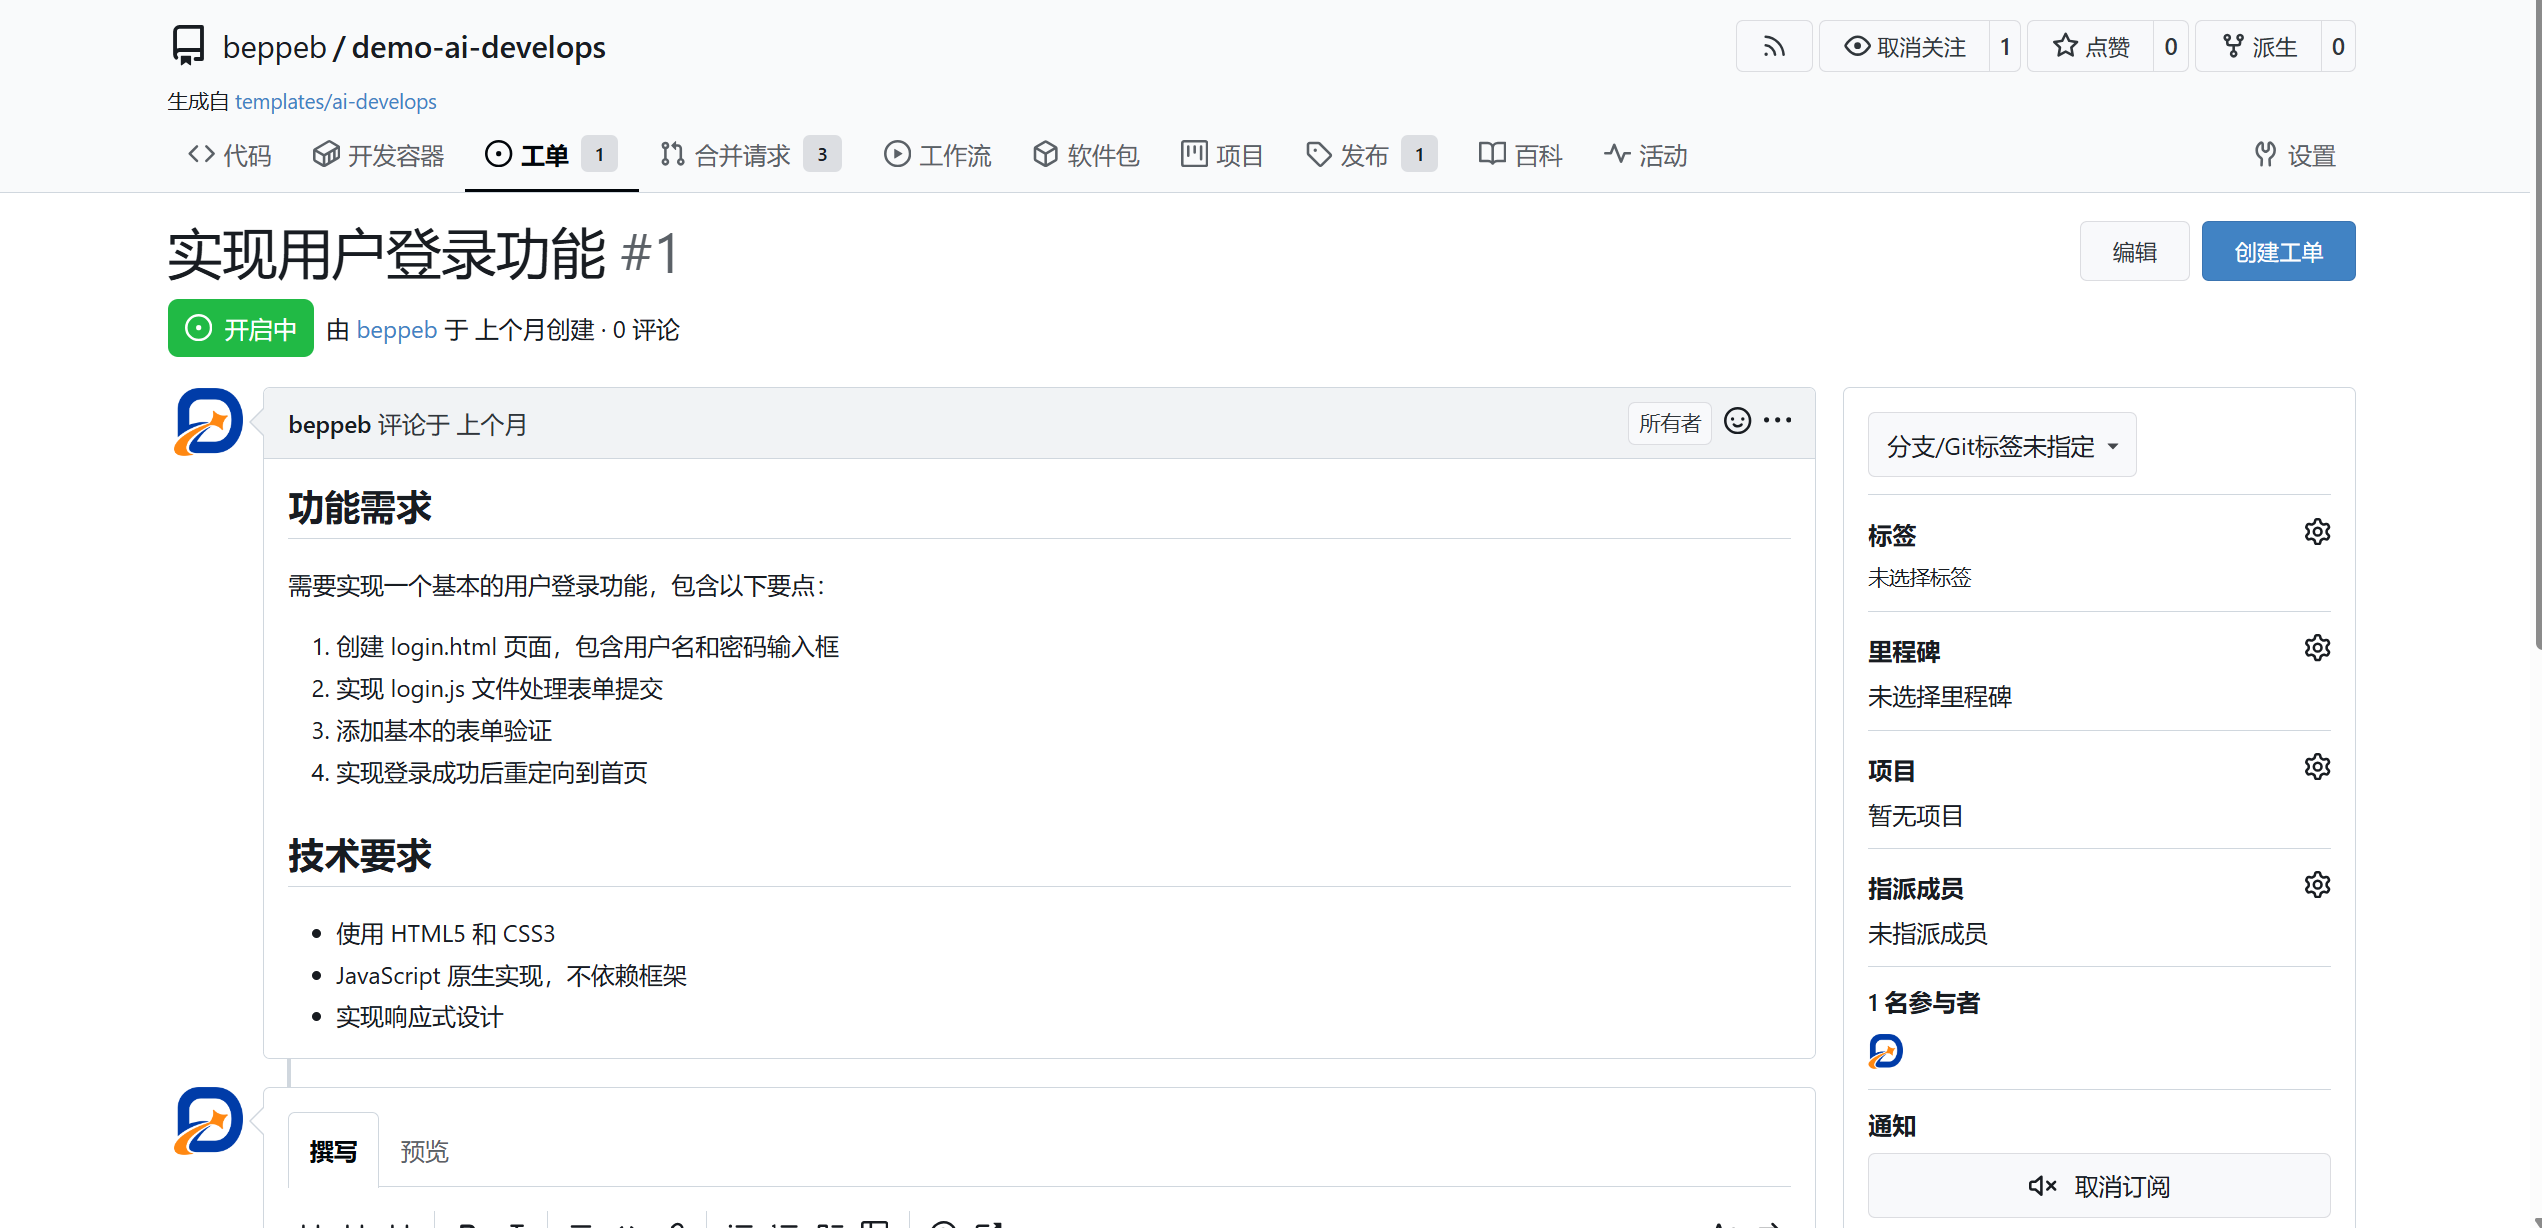
Task: Star the repository with 点赞
Action: pyautogui.click(x=2090, y=47)
